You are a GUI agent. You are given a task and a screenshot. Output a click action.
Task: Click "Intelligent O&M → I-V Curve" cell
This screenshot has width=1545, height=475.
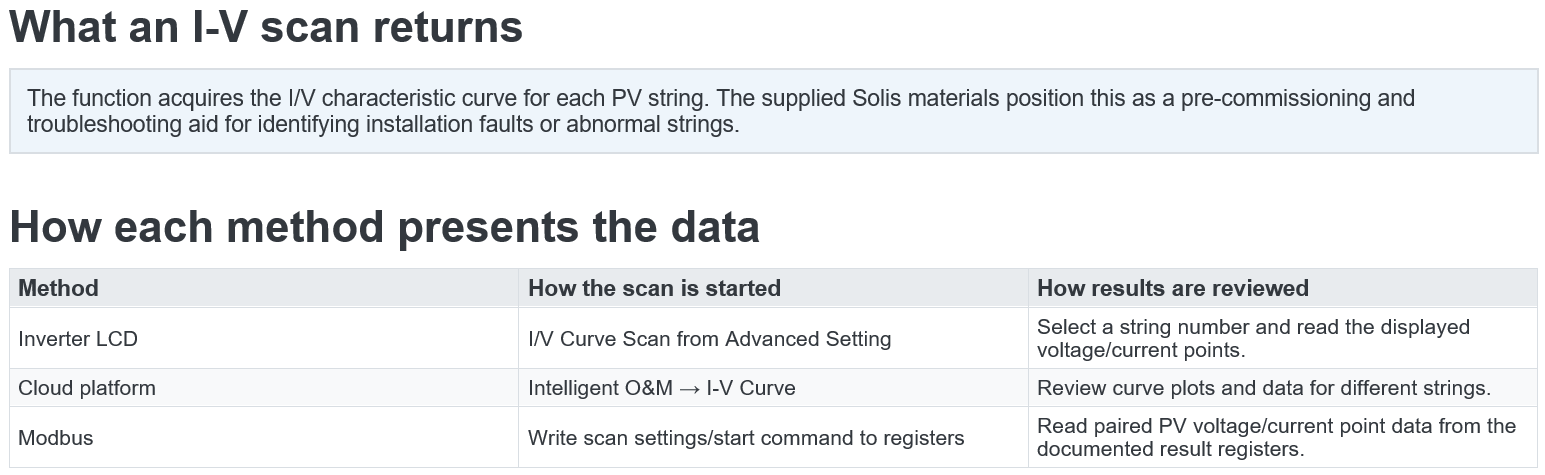(773, 387)
